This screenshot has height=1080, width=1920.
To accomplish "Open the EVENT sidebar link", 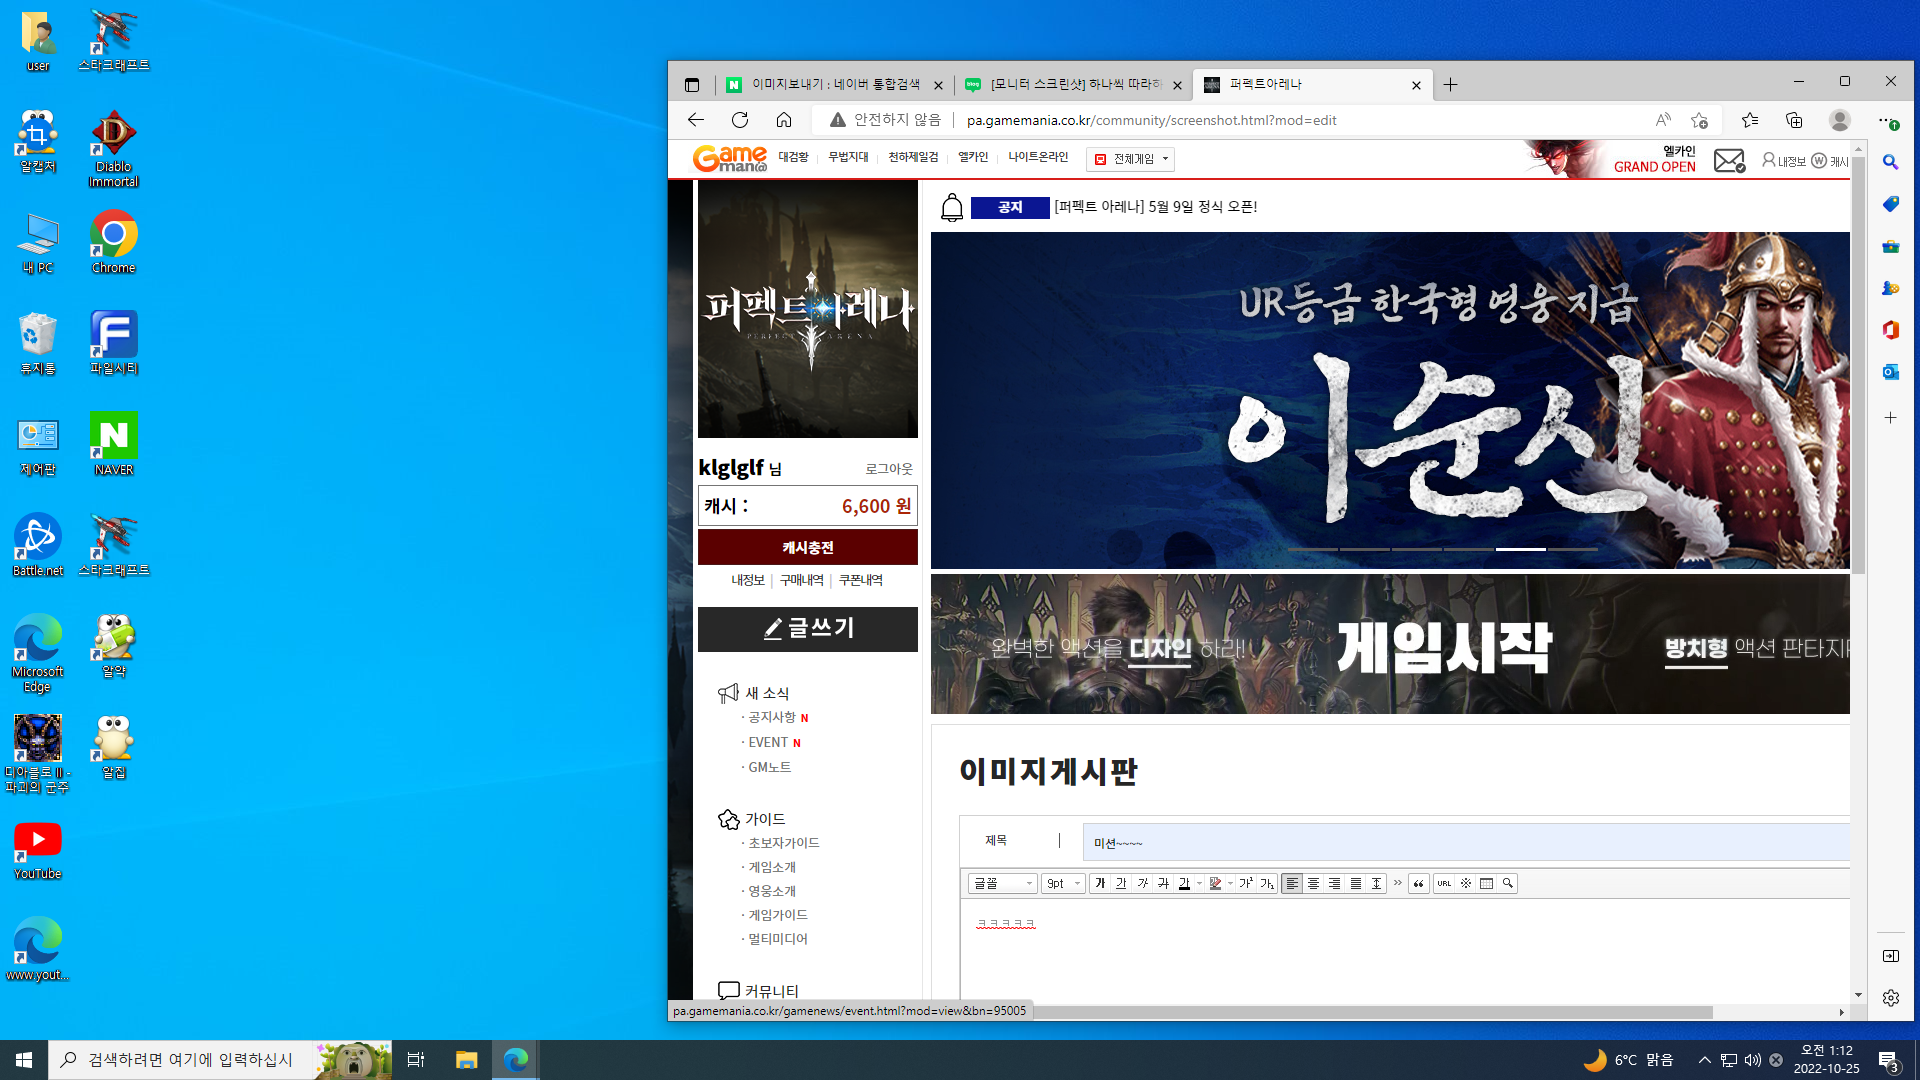I will (768, 742).
